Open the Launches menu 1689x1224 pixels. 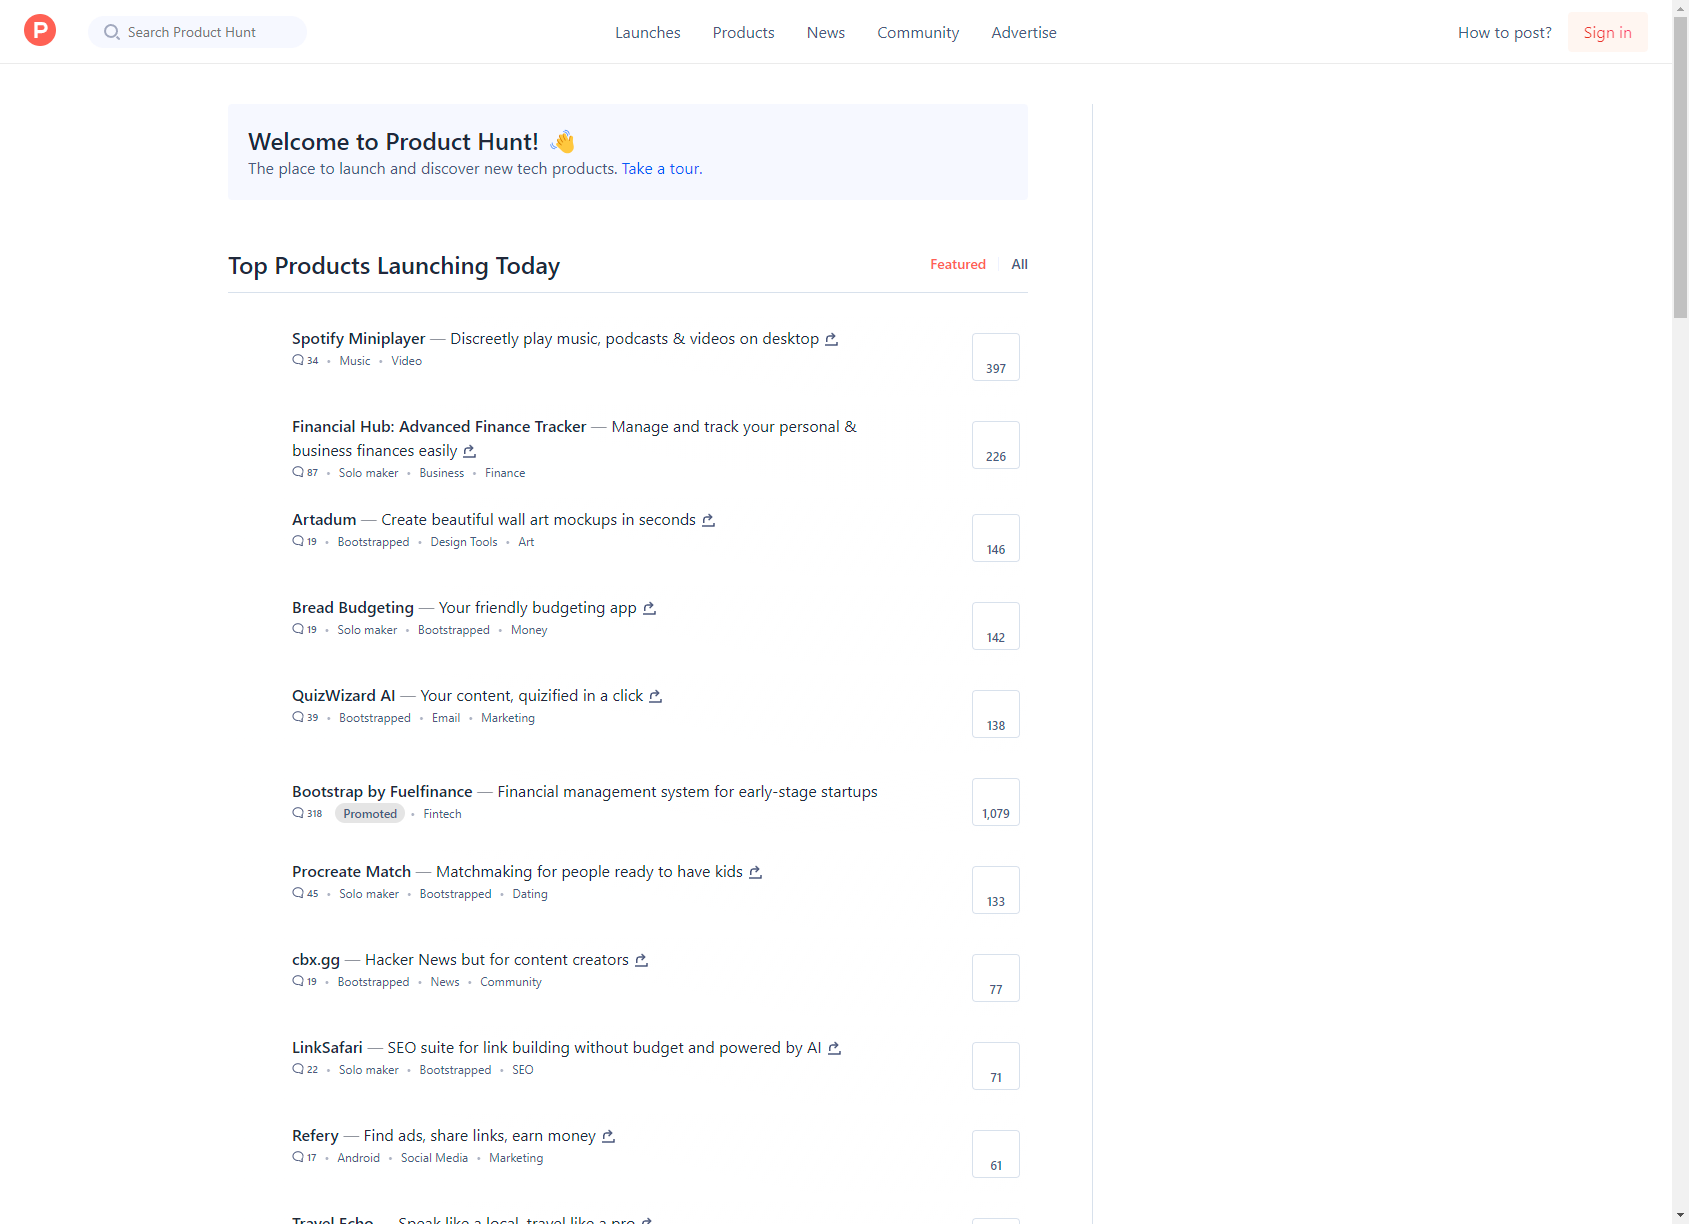coord(648,32)
